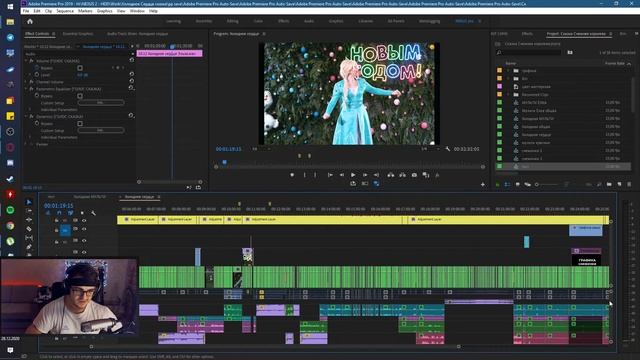Collapse the Parametric Equalizer effect
The image size is (640, 360).
(27, 89)
